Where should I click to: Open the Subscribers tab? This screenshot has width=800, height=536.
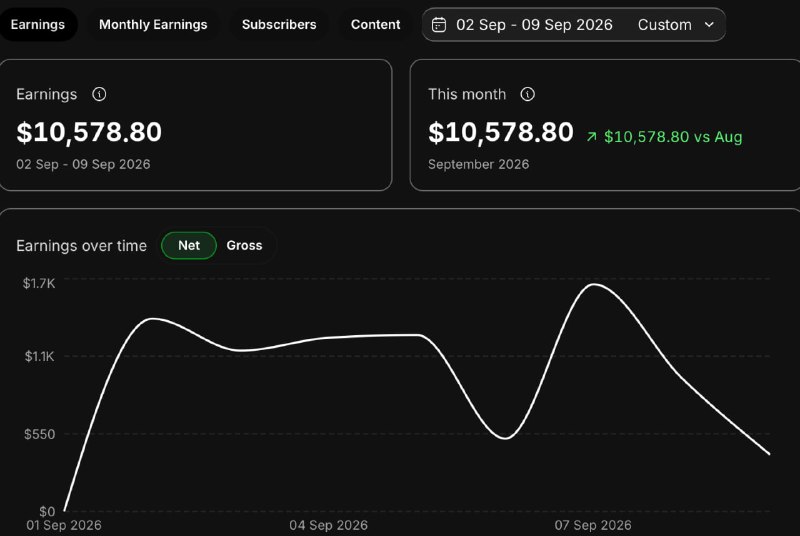[279, 24]
